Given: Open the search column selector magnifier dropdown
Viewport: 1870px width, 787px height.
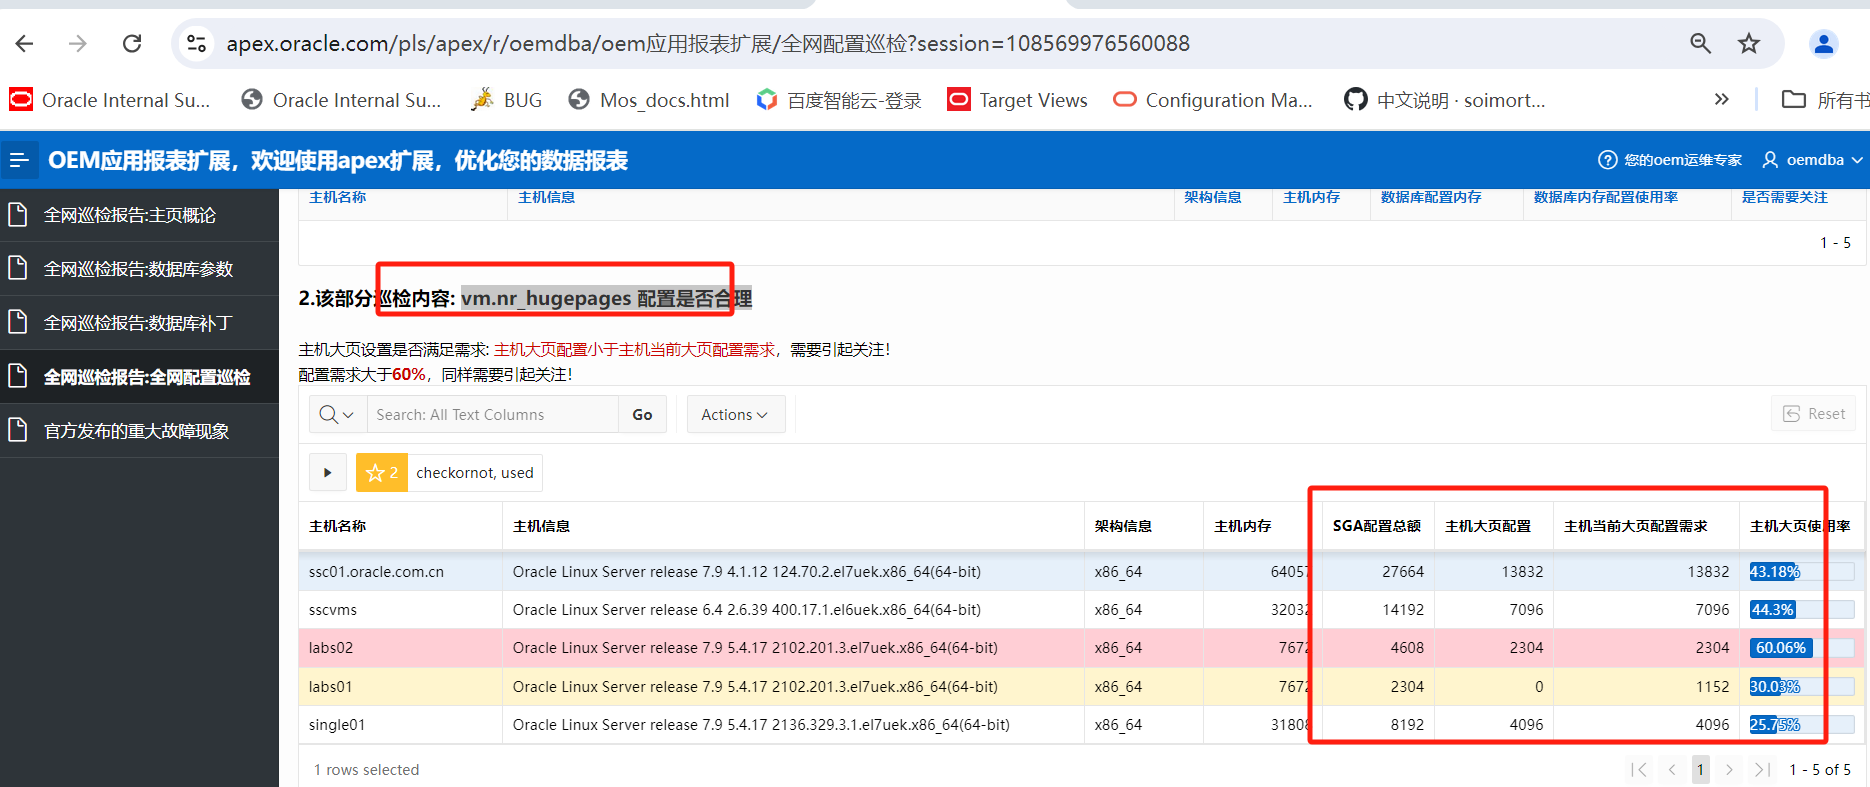Looking at the screenshot, I should [x=337, y=414].
